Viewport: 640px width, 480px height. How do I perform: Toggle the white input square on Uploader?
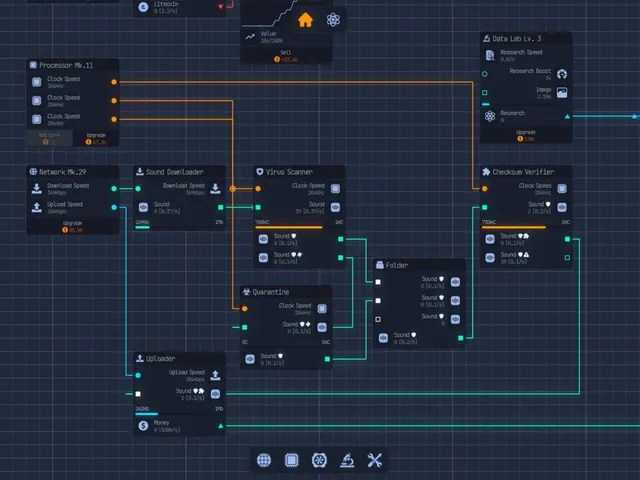[x=138, y=394]
